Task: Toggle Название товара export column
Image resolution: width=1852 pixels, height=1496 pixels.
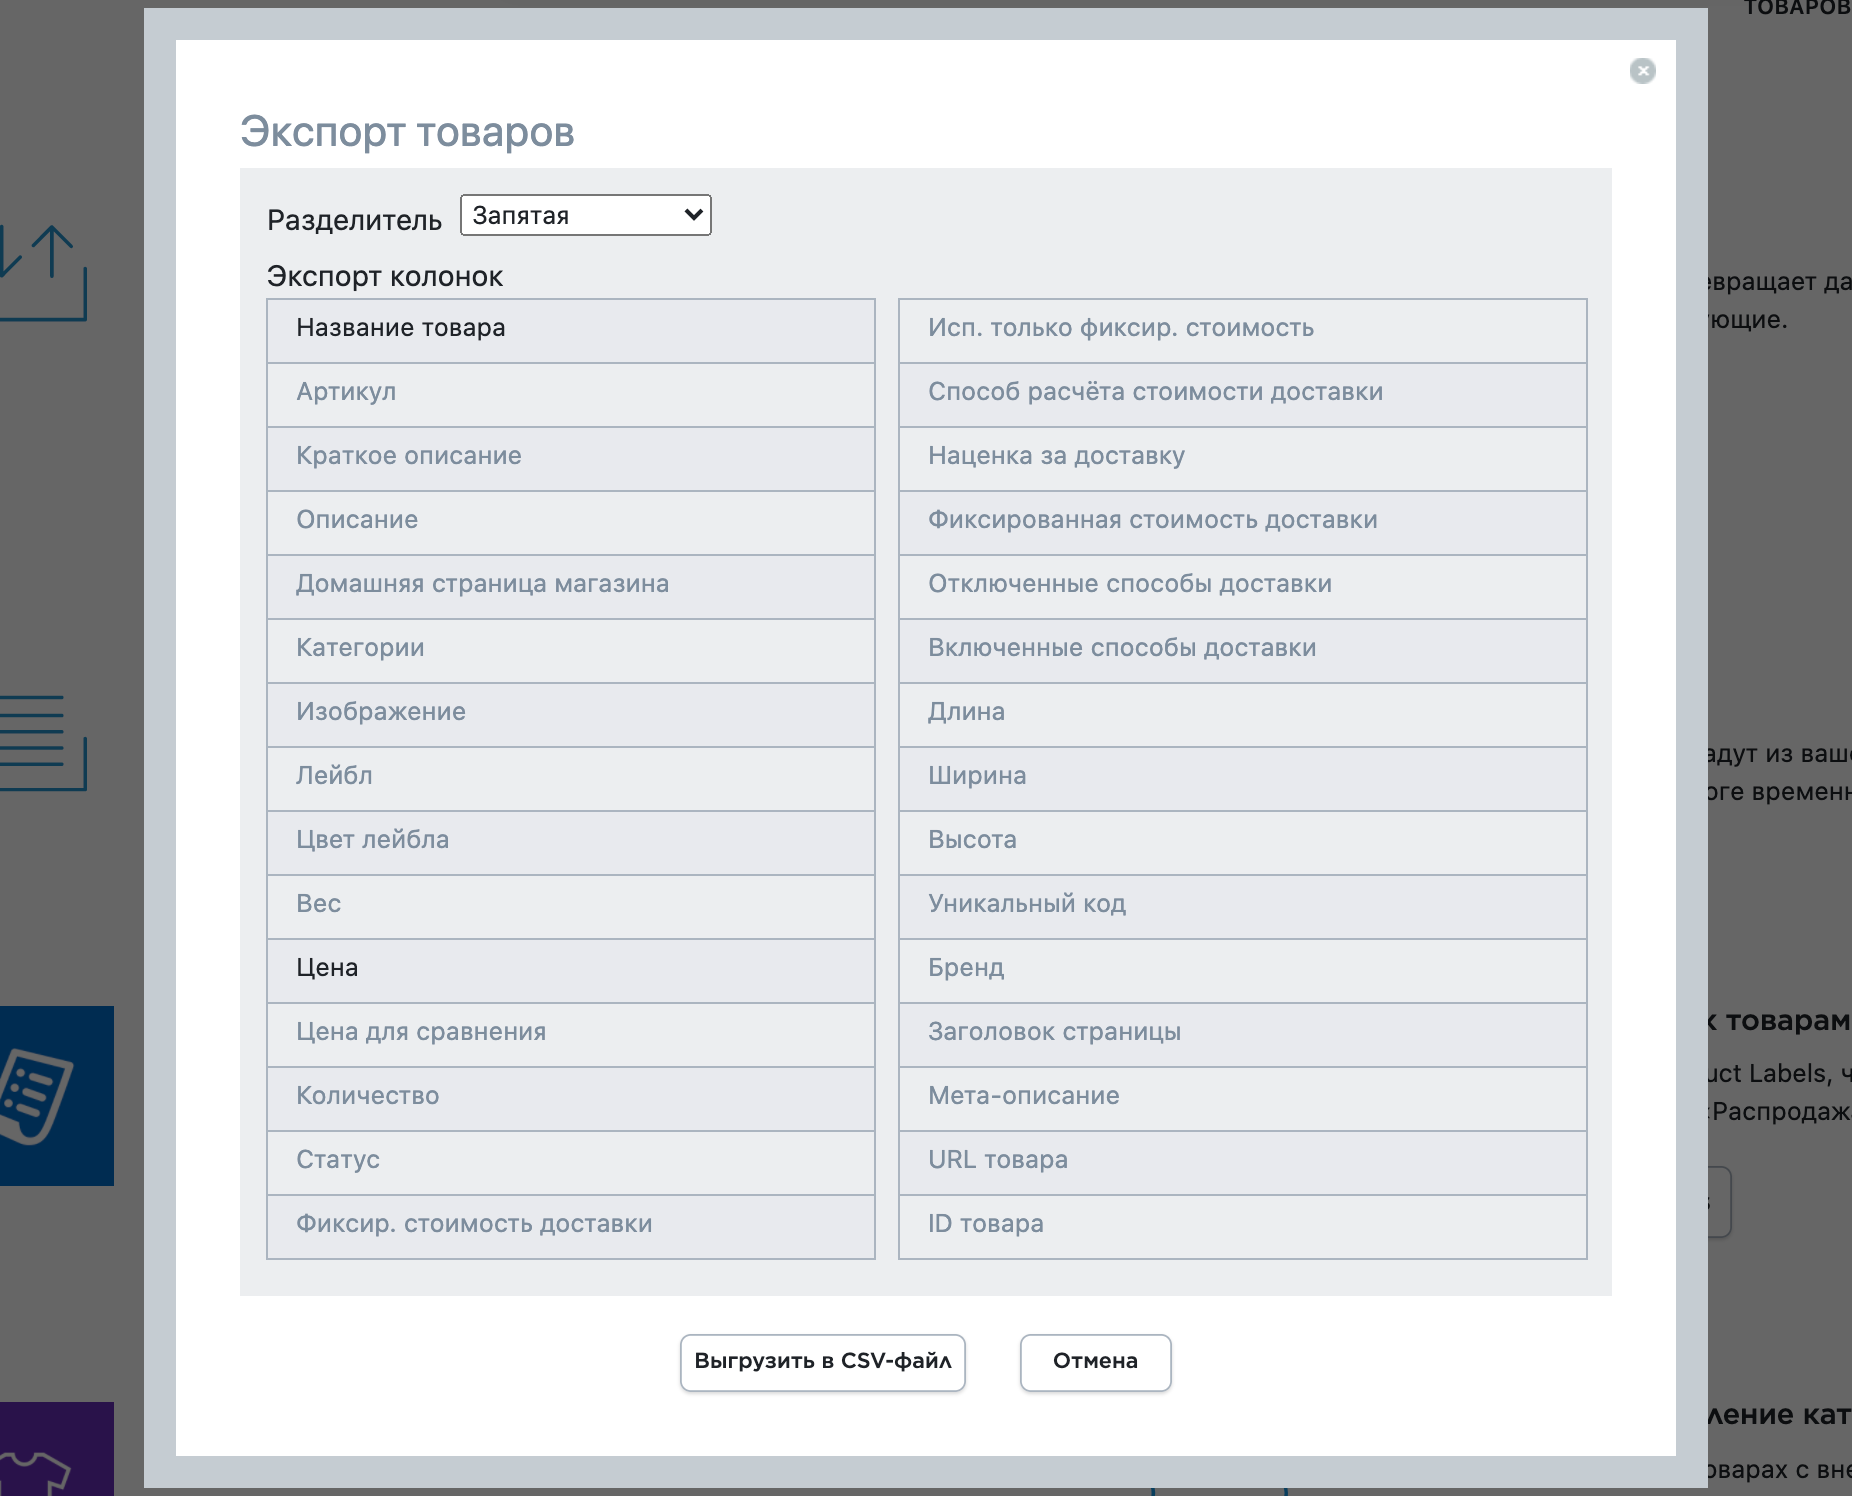Action: 570,330
